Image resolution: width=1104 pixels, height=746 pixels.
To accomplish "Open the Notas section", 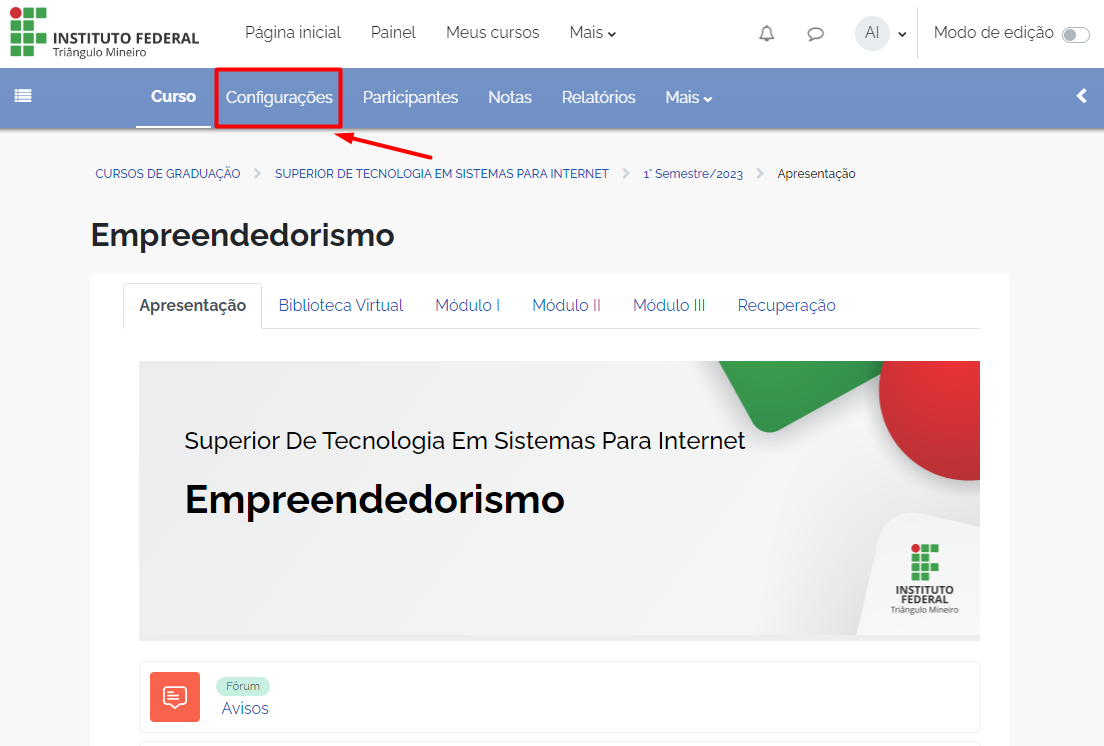I will coord(510,97).
